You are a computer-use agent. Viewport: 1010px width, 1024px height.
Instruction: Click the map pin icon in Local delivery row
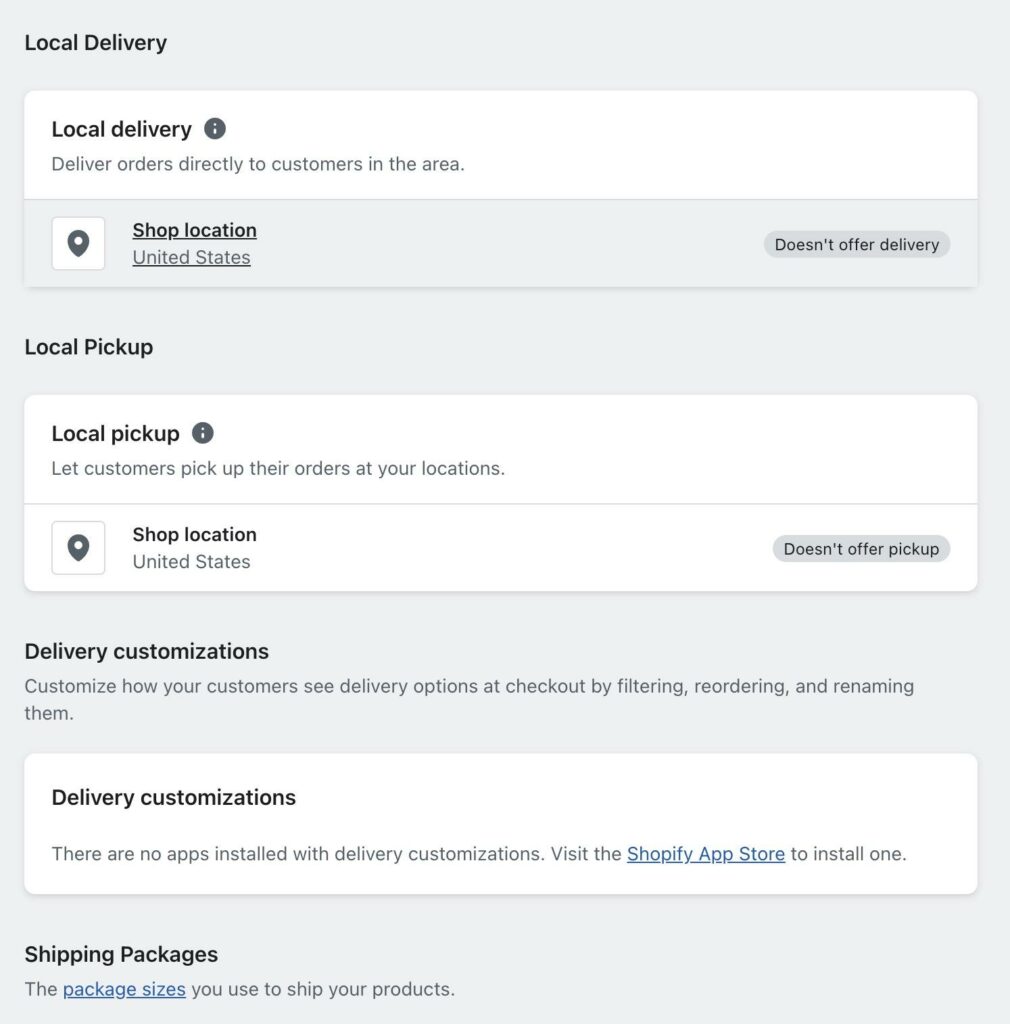pyautogui.click(x=78, y=244)
